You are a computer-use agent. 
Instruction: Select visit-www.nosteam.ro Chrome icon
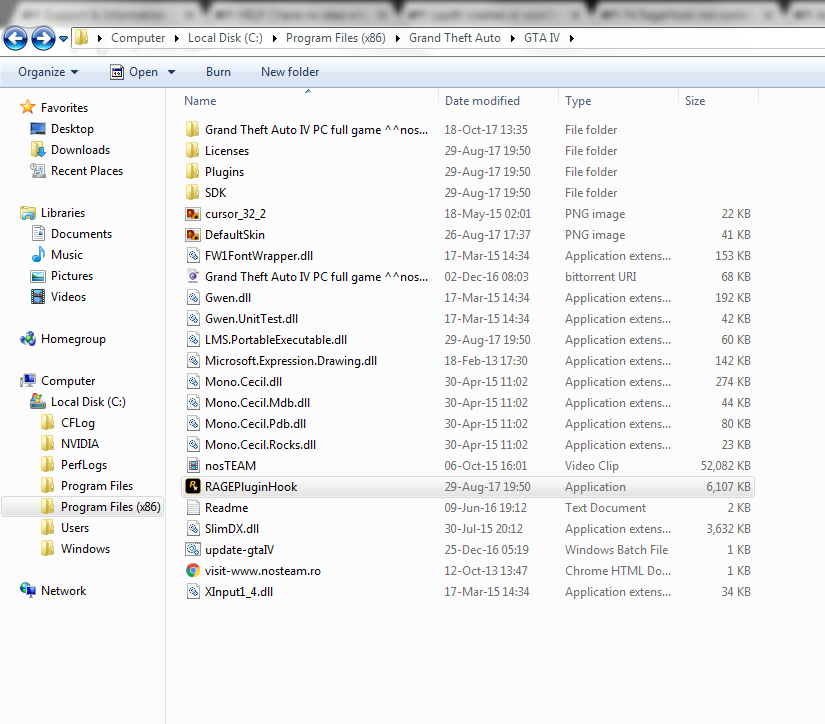click(x=193, y=570)
